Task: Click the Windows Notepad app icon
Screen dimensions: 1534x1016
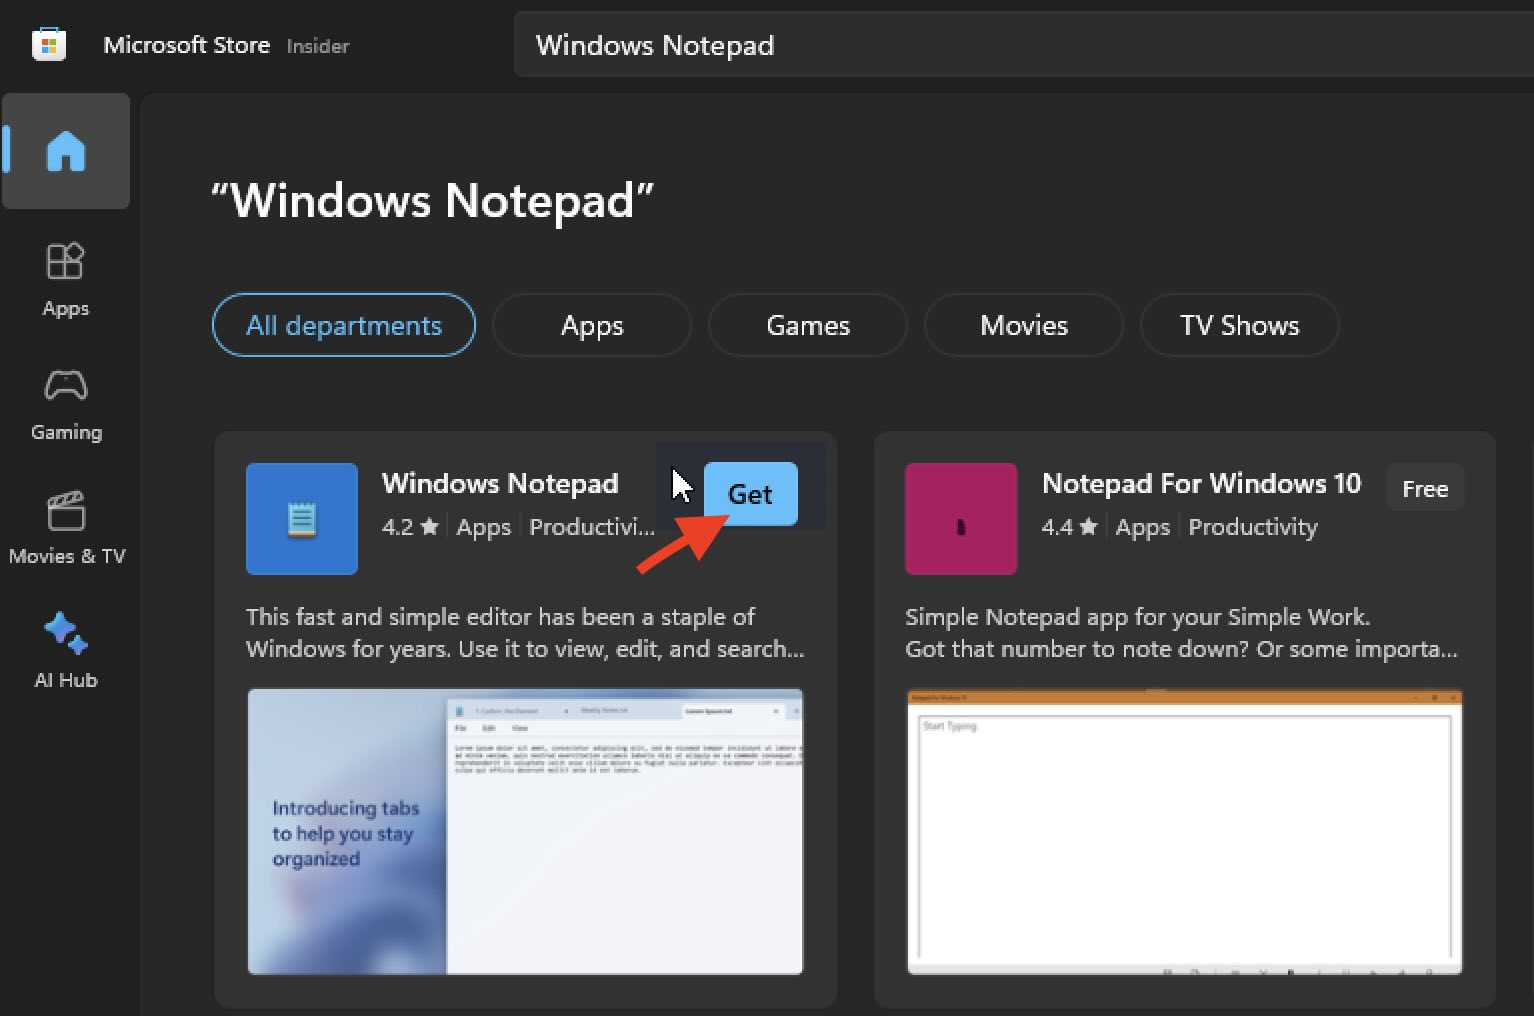Action: coord(301,519)
